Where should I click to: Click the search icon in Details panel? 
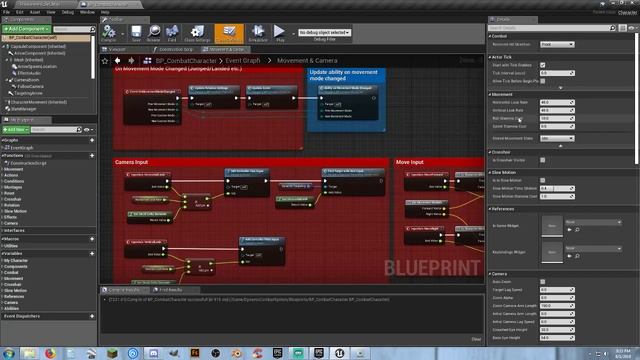coord(612,28)
